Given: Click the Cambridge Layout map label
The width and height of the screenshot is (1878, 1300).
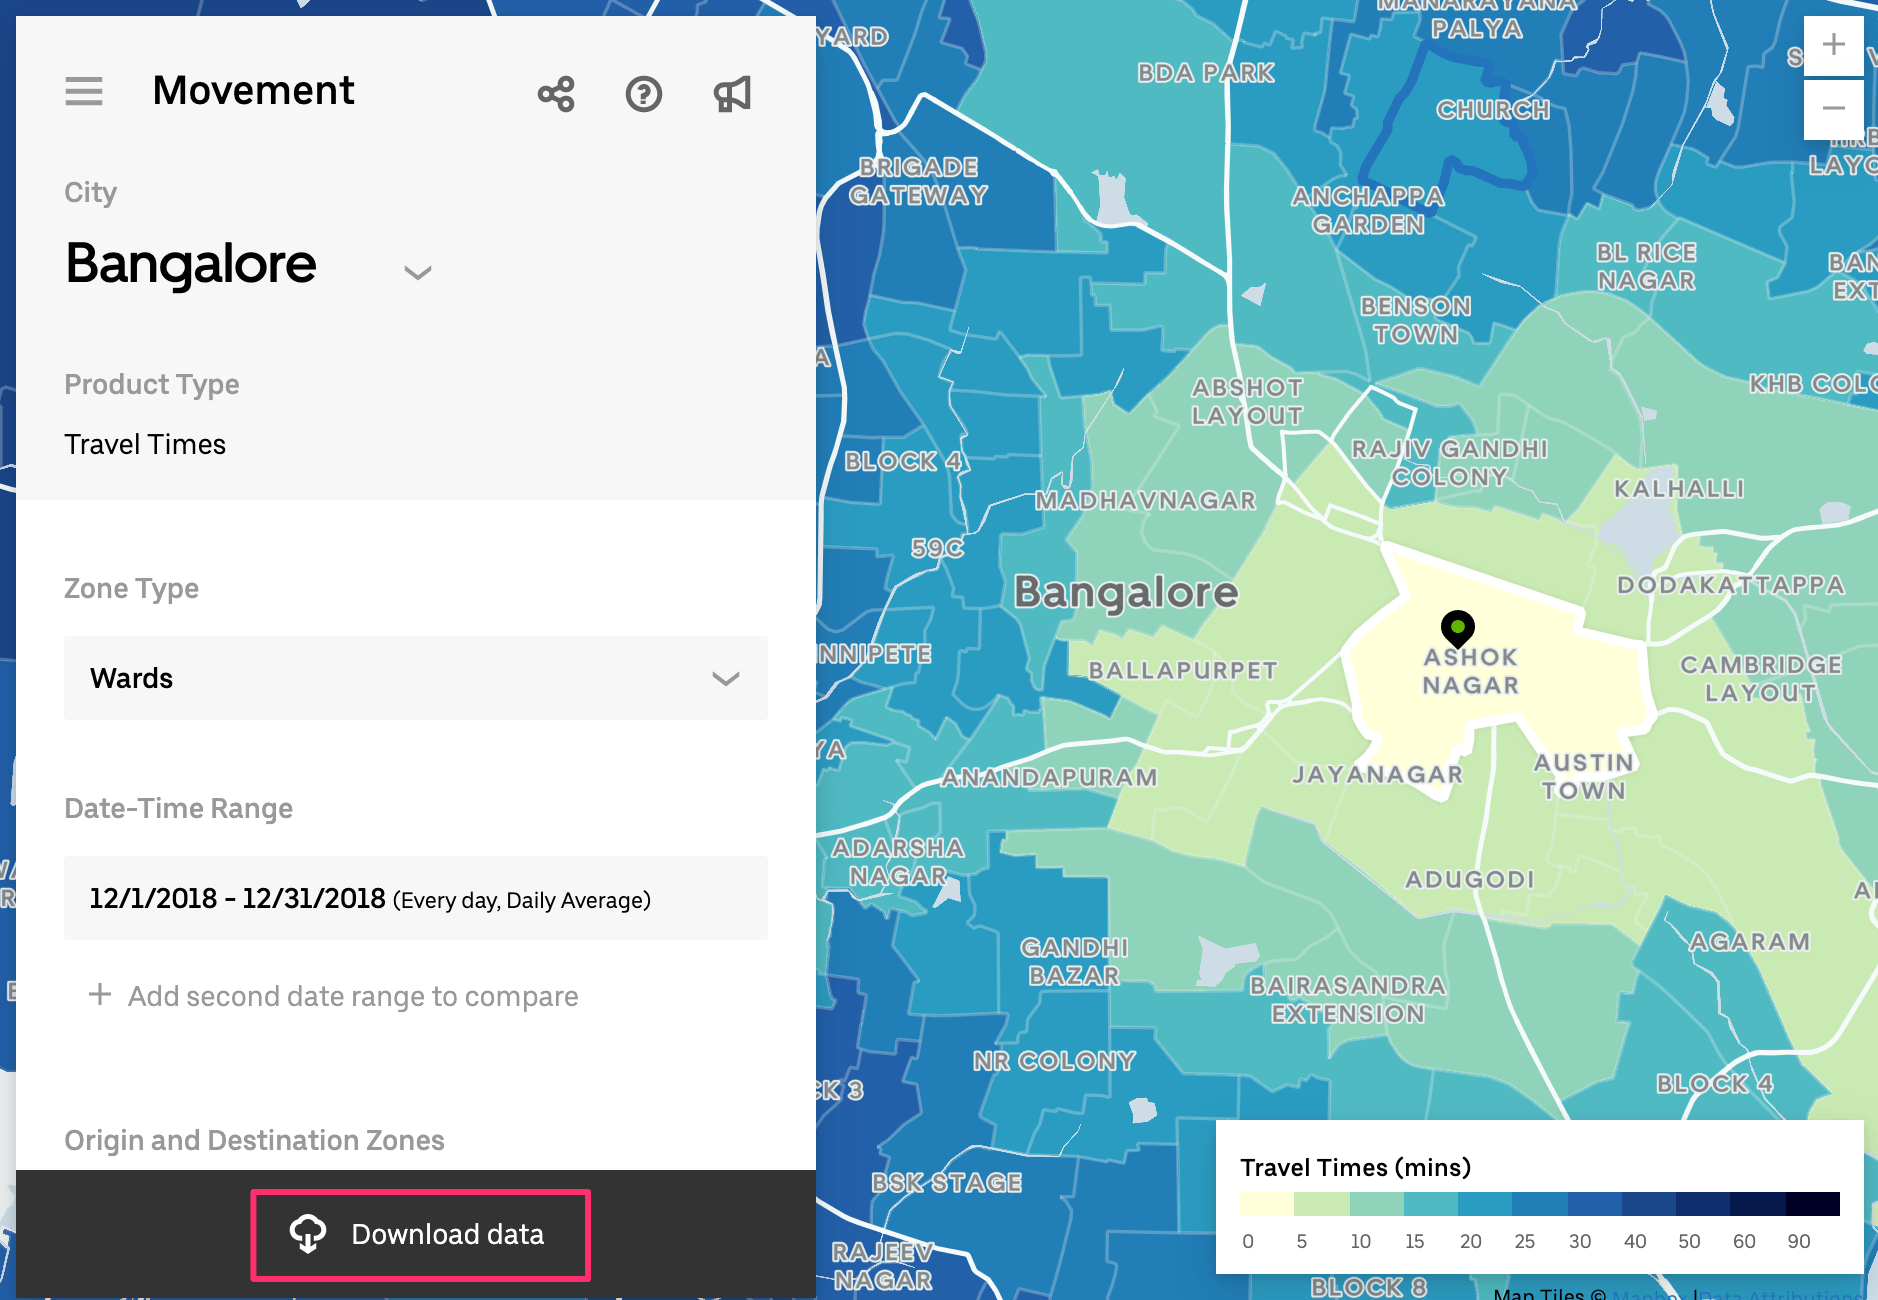Looking at the screenshot, I should (1760, 679).
